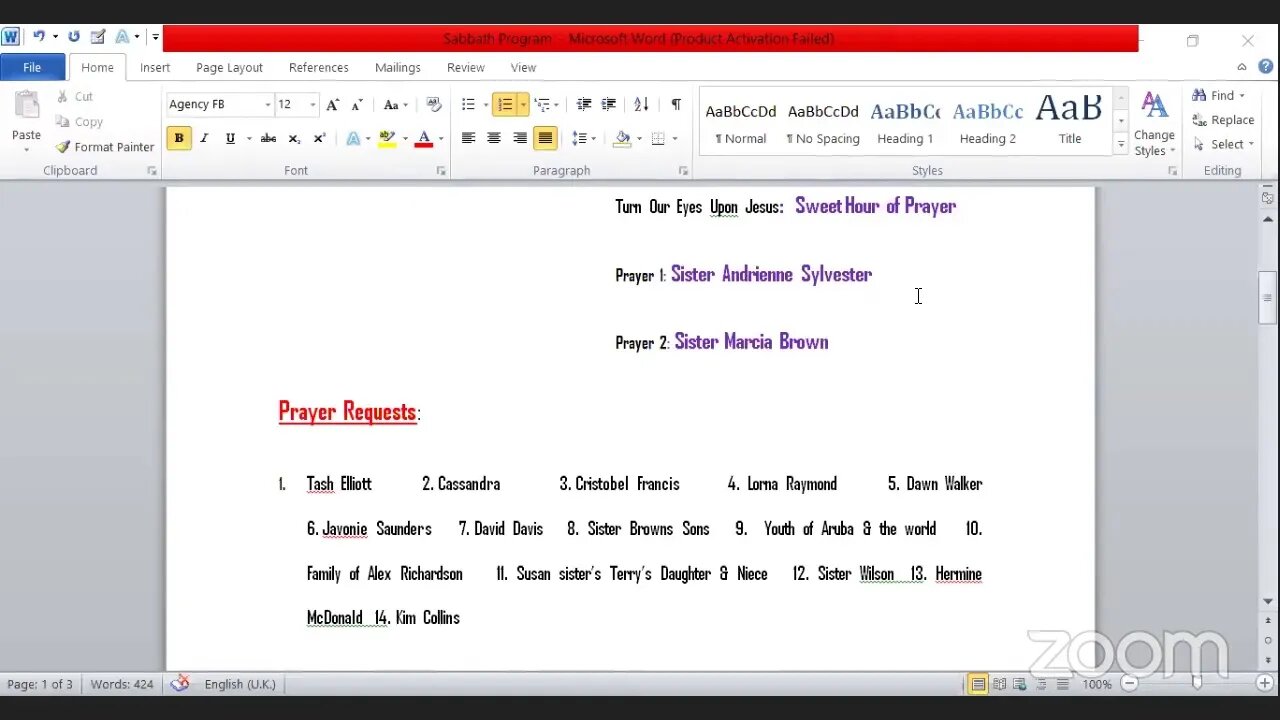Image resolution: width=1280 pixels, height=720 pixels.
Task: Switch to the Mailings tab
Action: coord(398,67)
